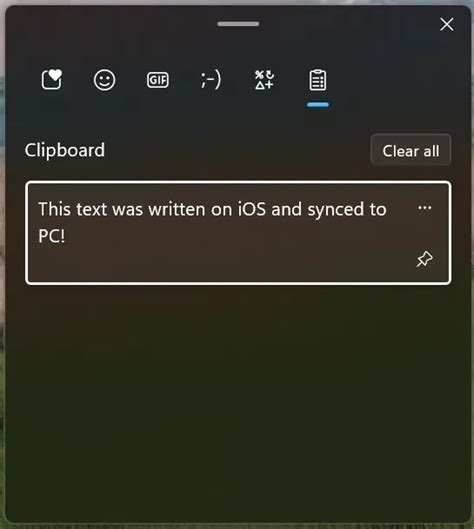474x529 pixels.
Task: Open See more options for clipboard item
Action: click(x=424, y=207)
